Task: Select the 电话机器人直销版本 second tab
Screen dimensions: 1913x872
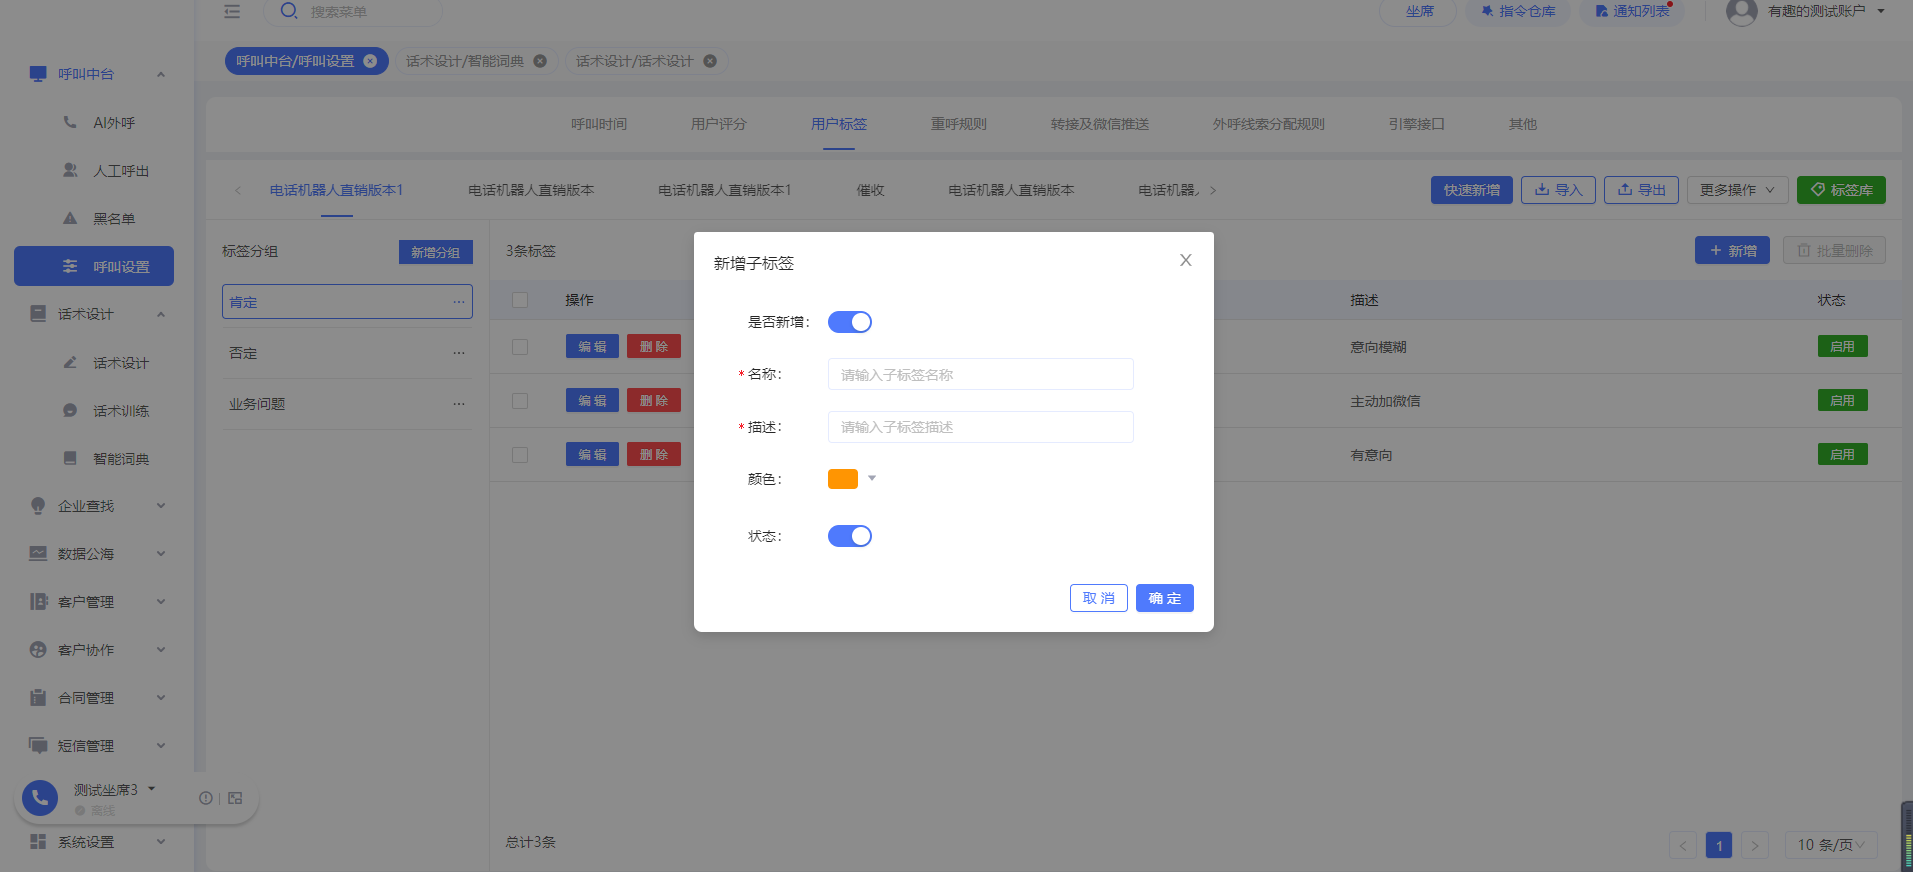Action: pyautogui.click(x=531, y=190)
